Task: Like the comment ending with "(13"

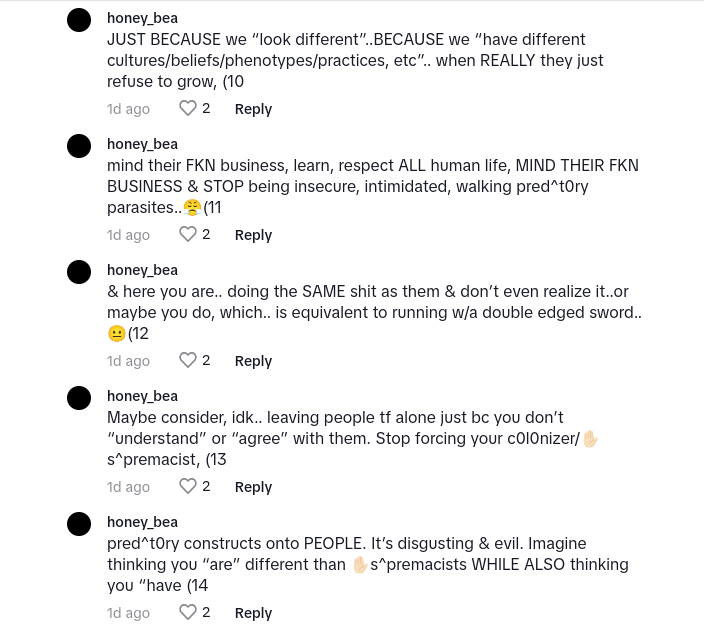Action: (188, 486)
